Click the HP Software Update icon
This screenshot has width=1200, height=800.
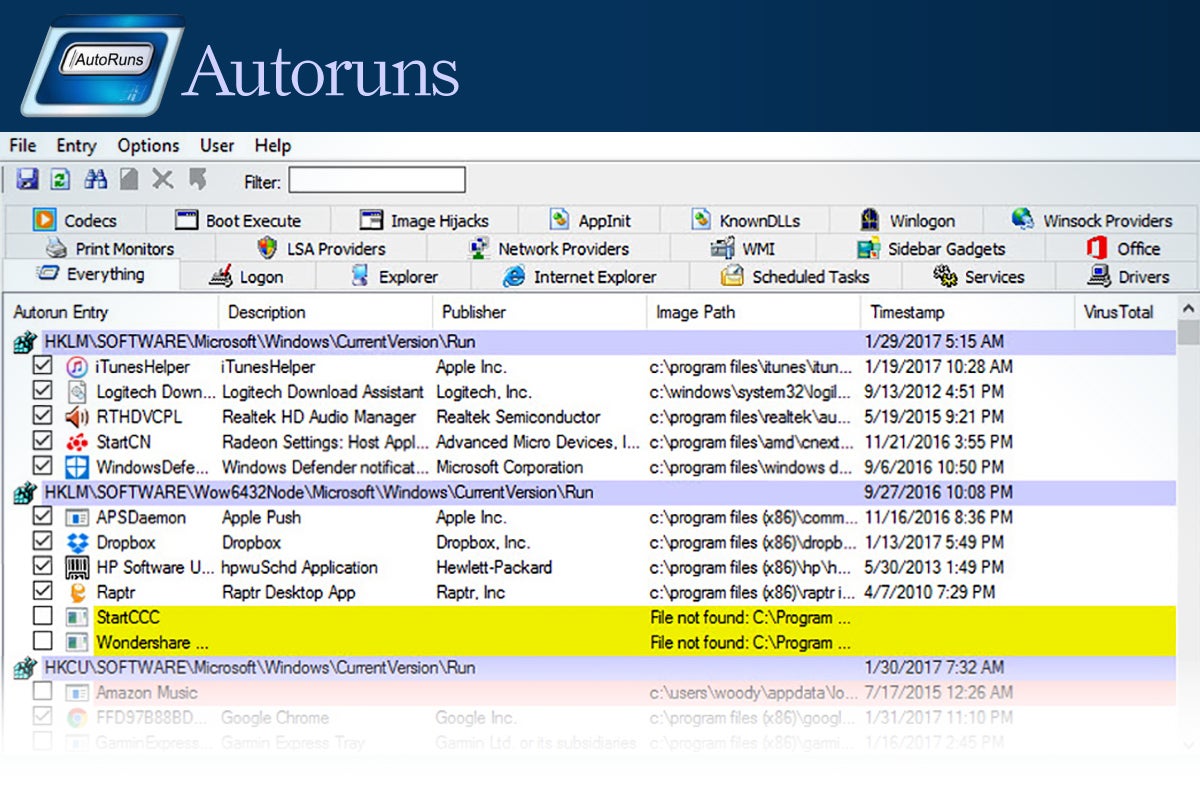click(x=77, y=567)
